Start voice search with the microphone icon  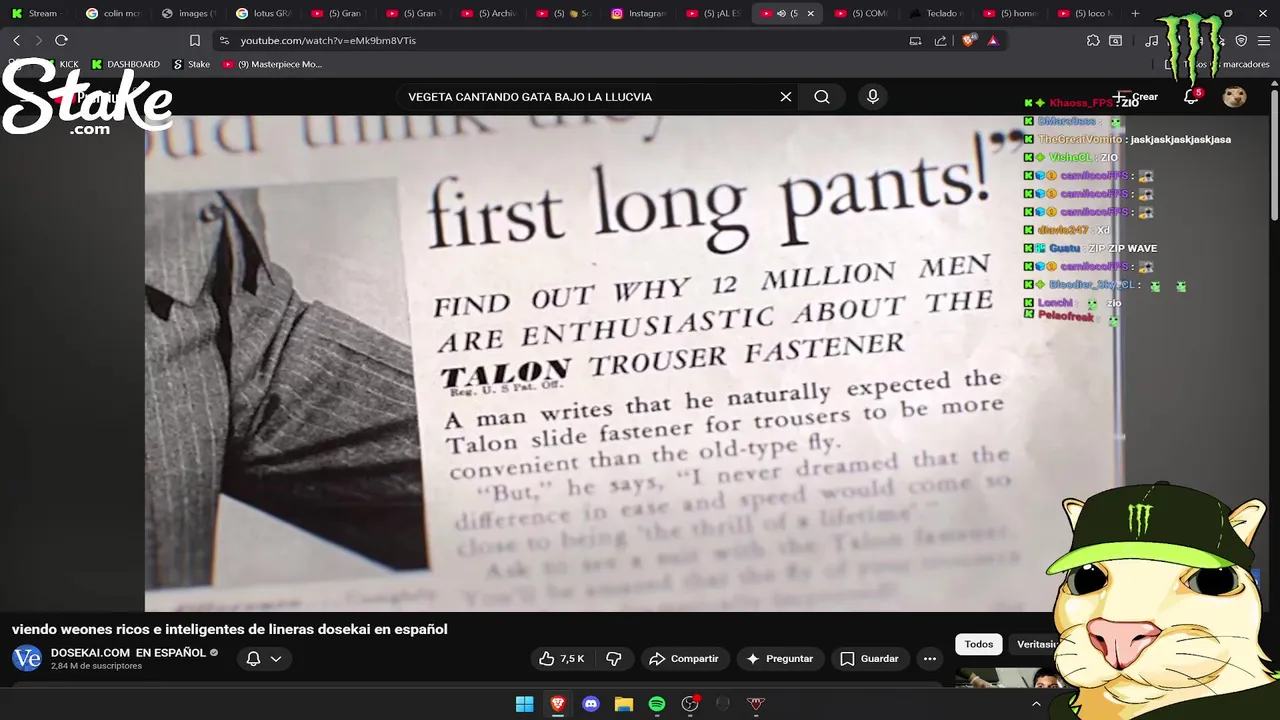[873, 97]
